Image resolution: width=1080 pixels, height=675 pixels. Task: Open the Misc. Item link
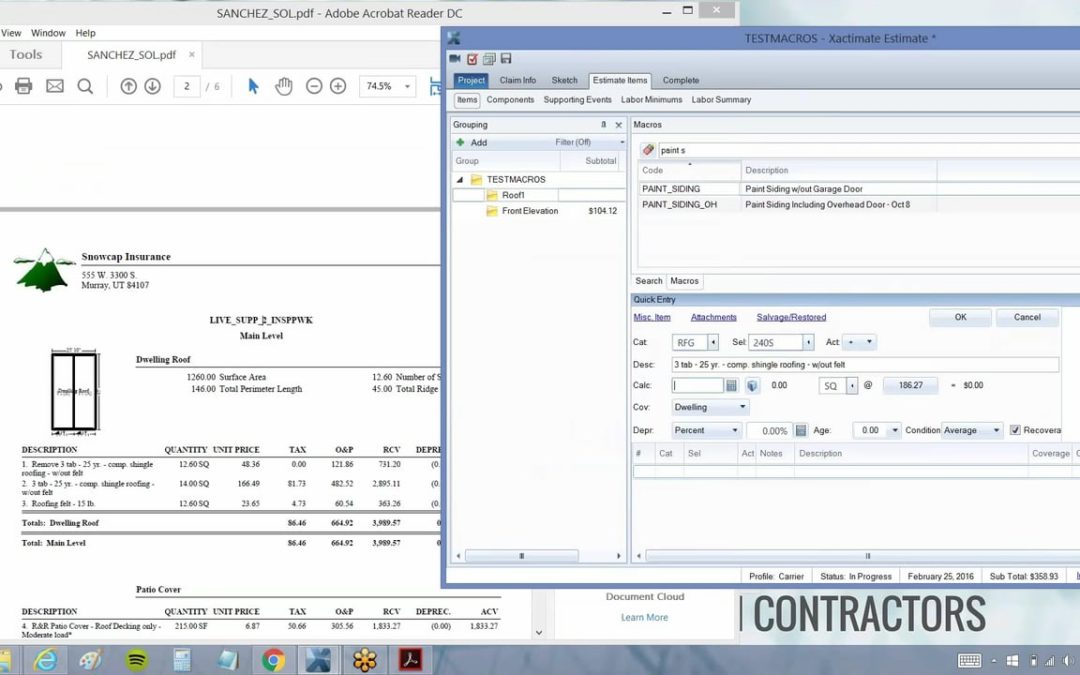pos(652,318)
